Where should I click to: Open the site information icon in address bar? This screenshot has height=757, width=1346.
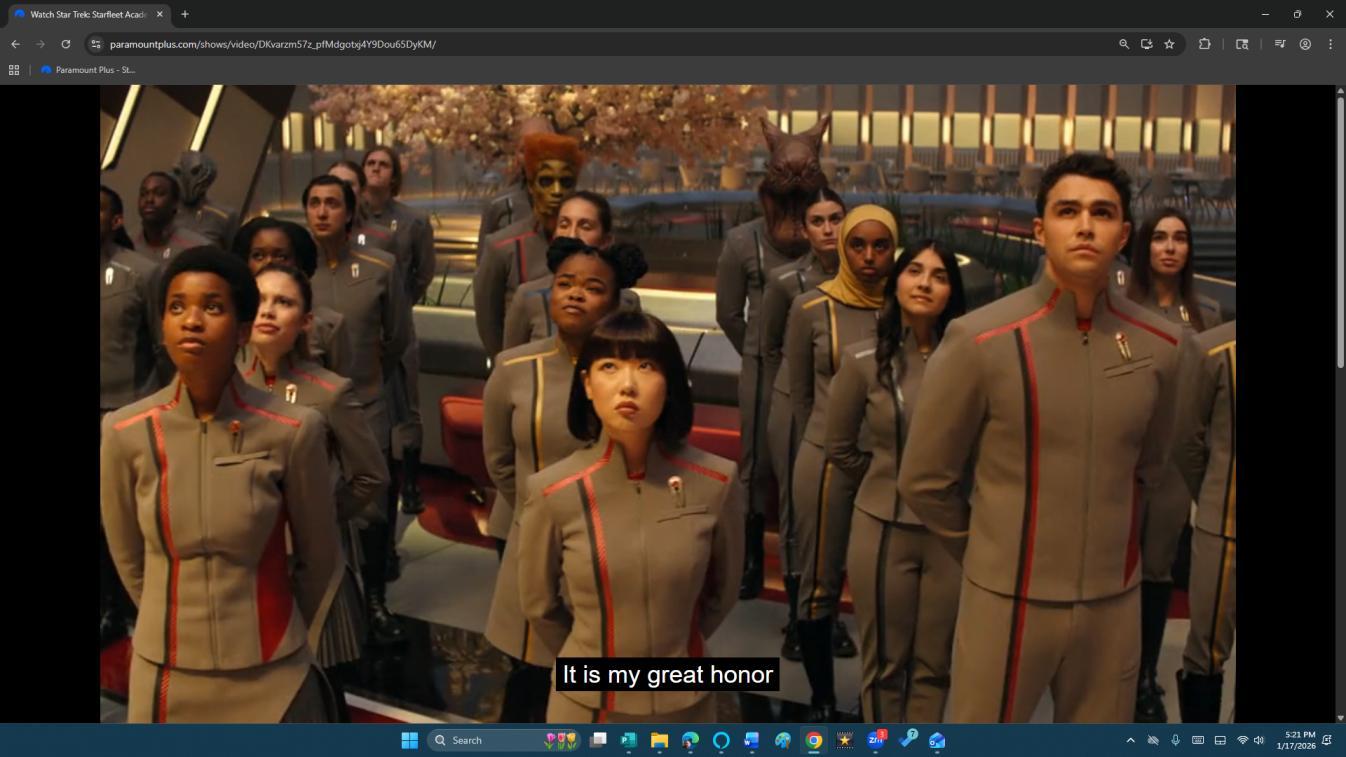pos(96,44)
